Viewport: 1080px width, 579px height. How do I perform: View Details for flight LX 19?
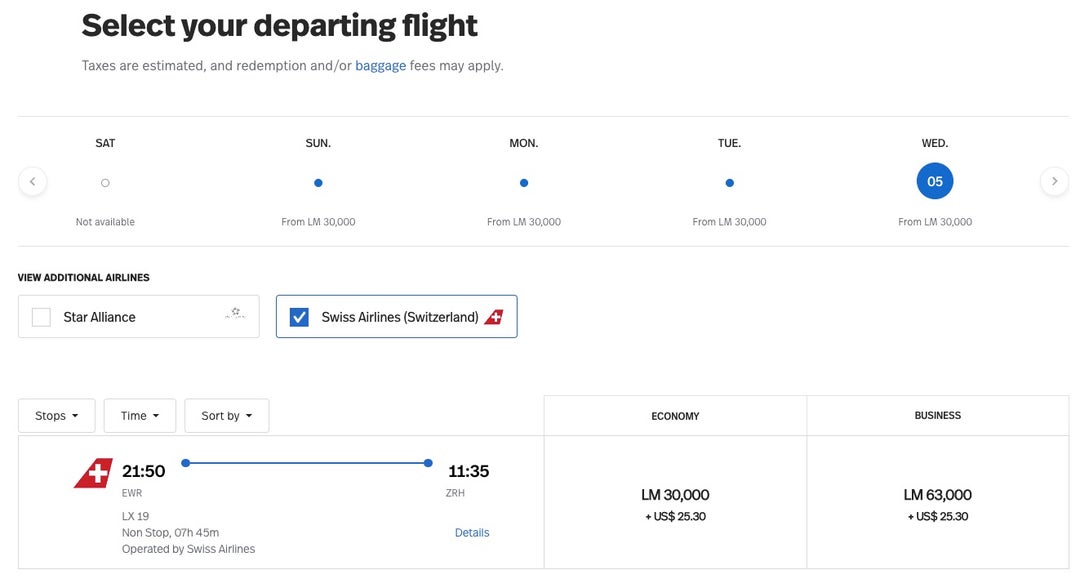[x=472, y=533]
